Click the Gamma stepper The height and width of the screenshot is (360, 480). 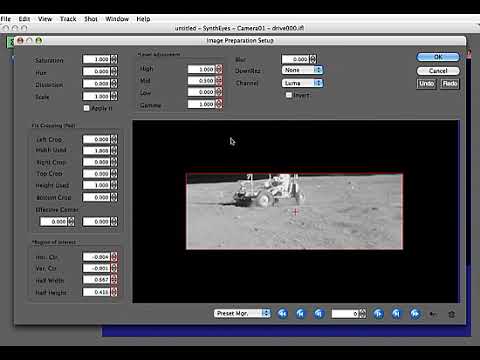(x=219, y=104)
